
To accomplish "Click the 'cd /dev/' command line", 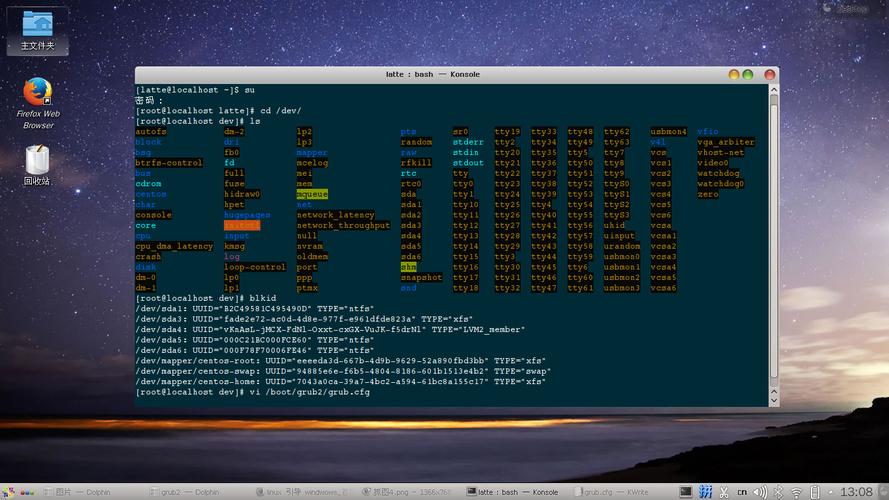I will click(218, 111).
